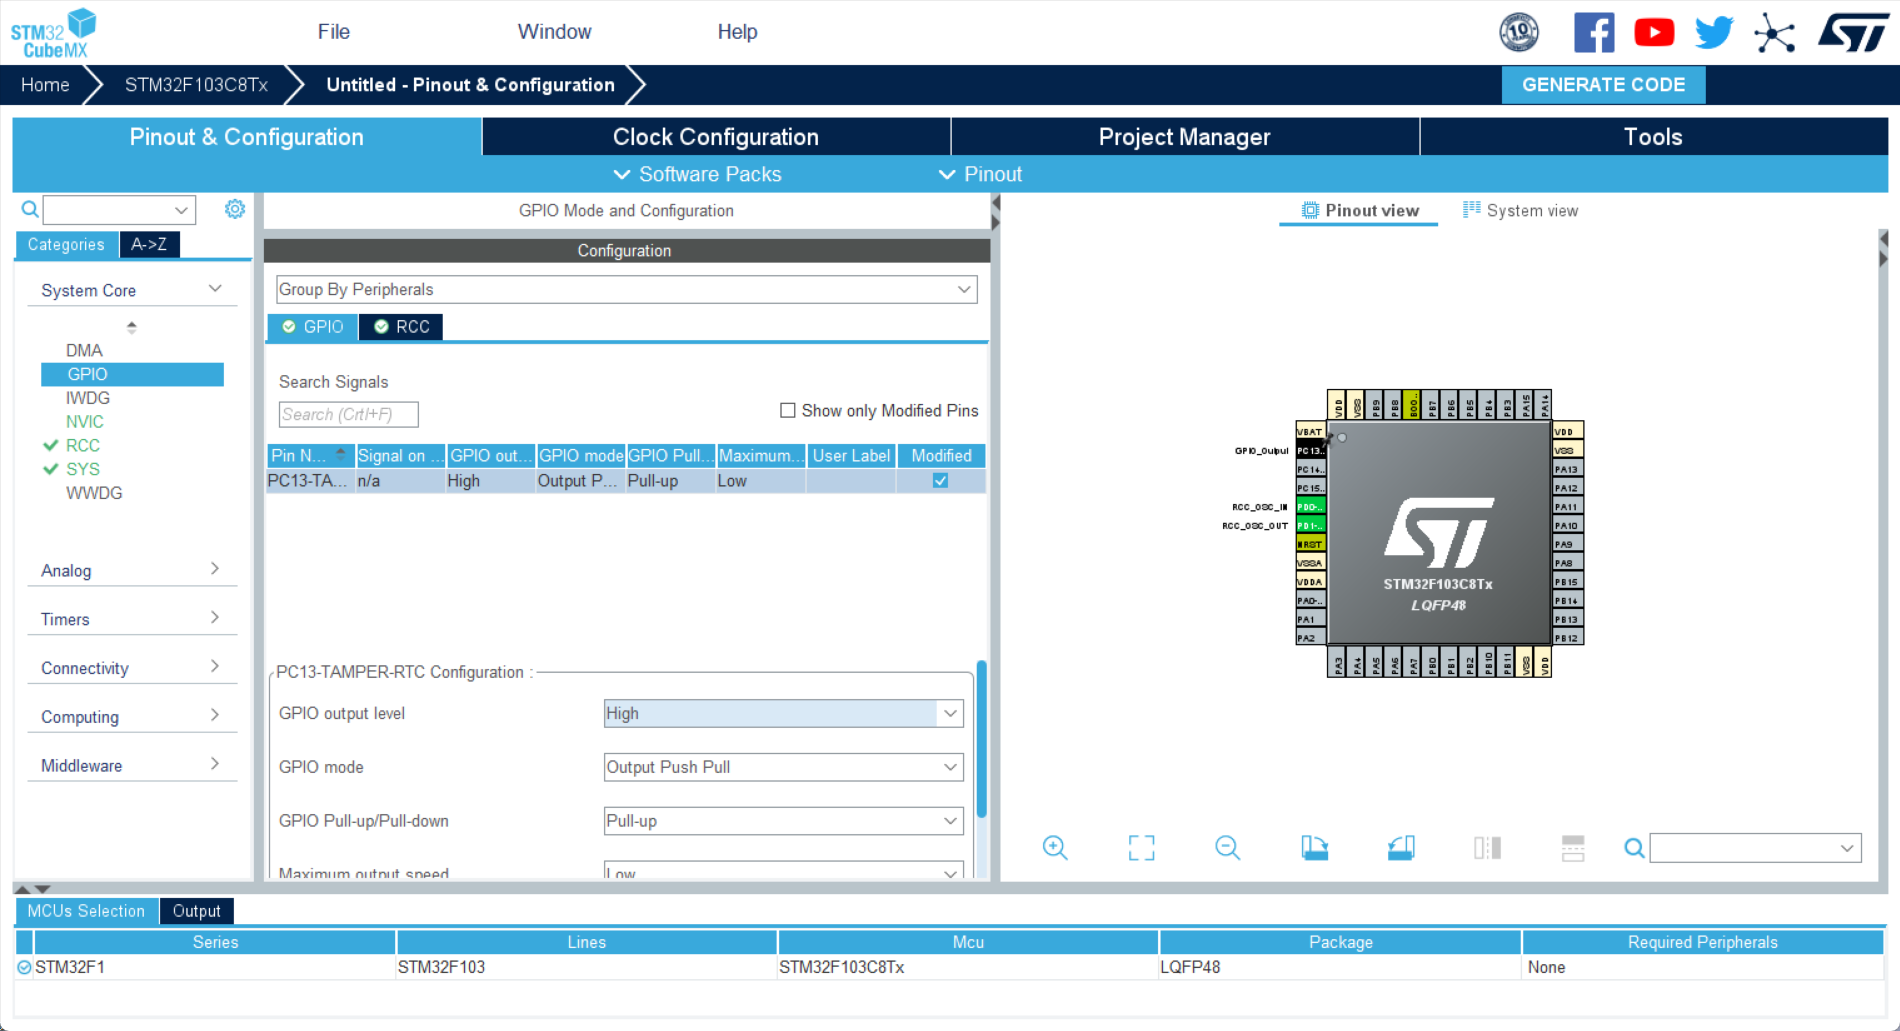The height and width of the screenshot is (1031, 1900).
Task: Expand the Analog category
Action: point(132,570)
